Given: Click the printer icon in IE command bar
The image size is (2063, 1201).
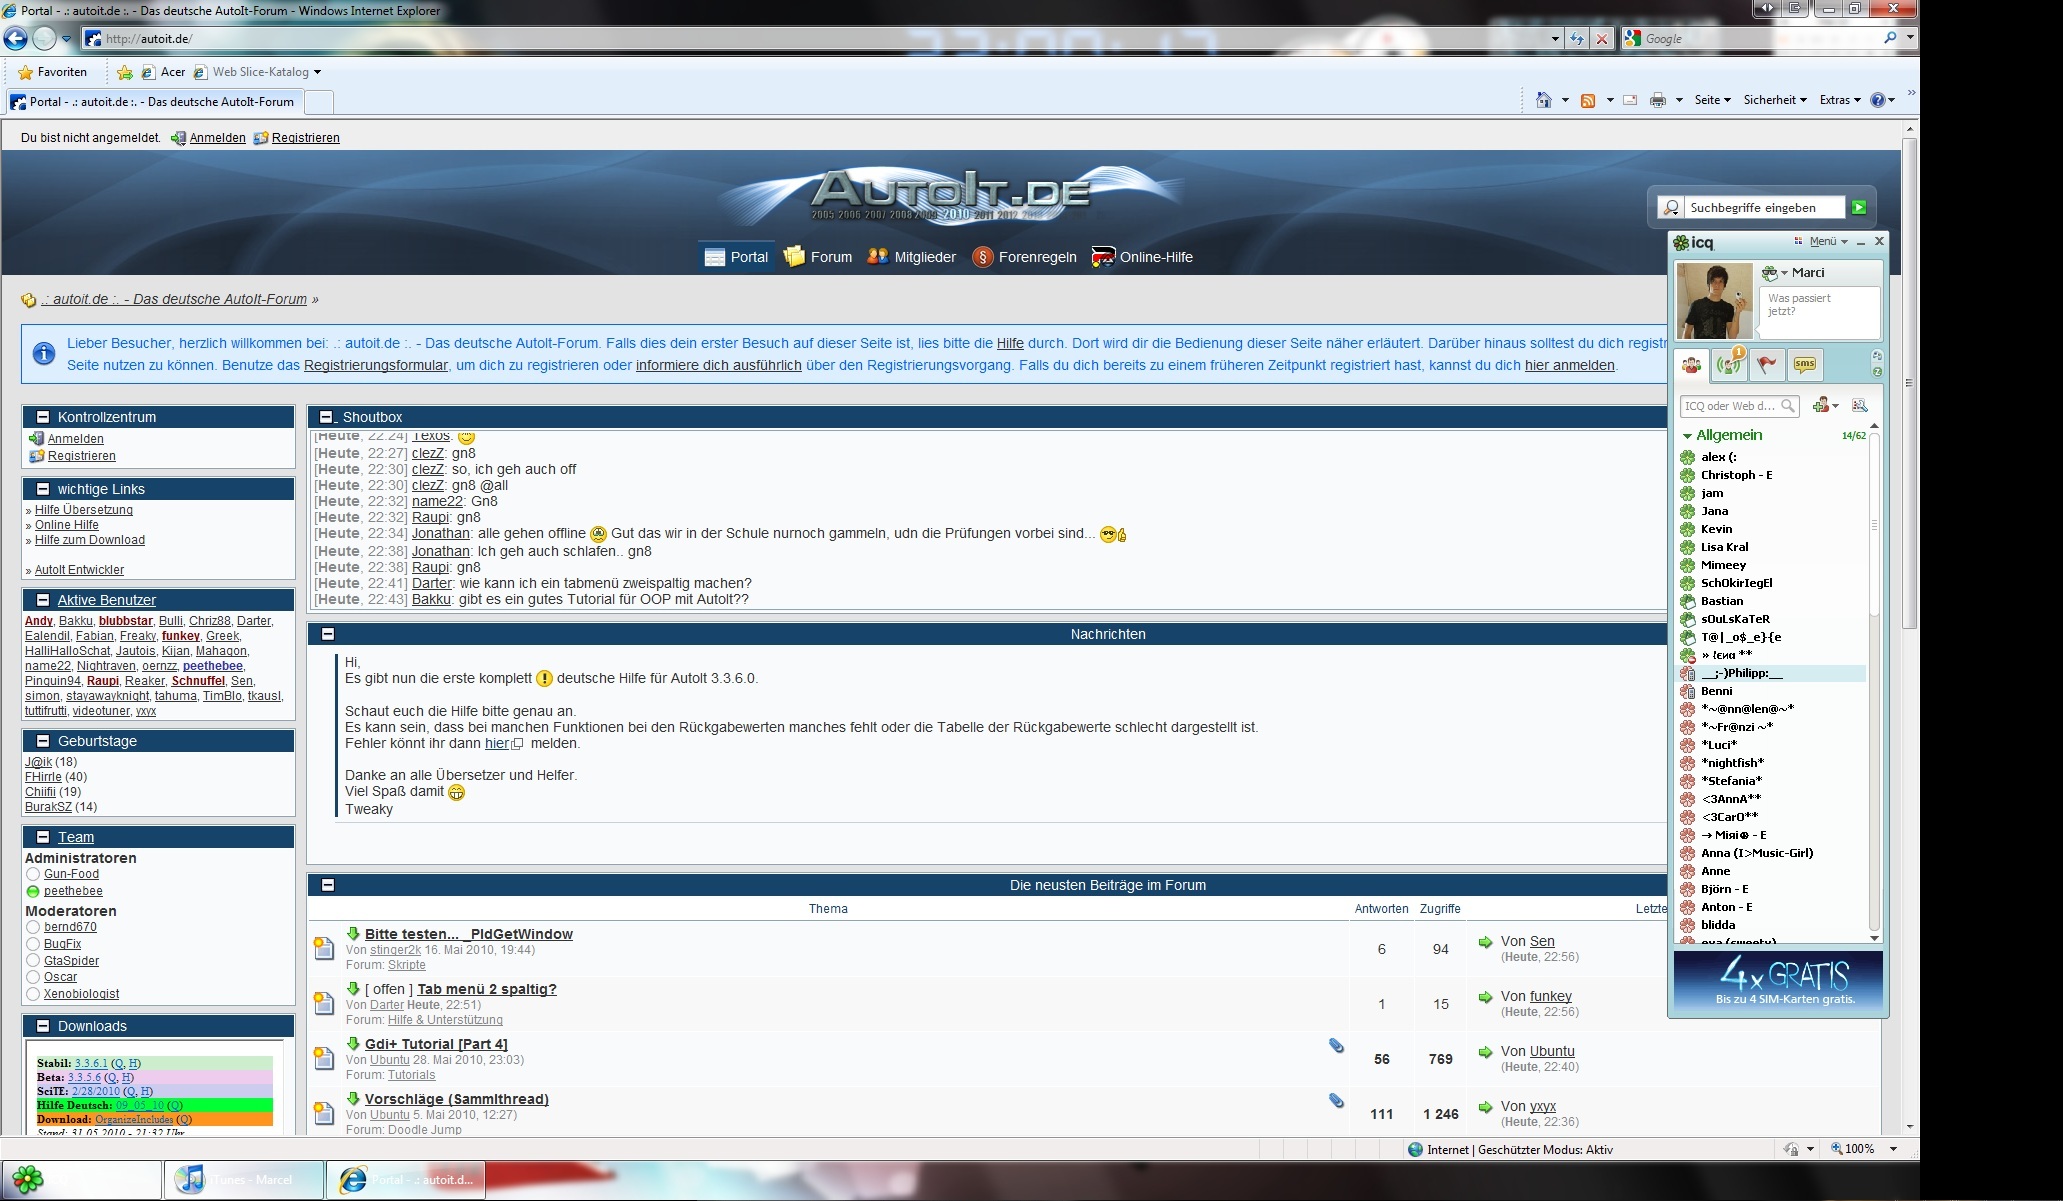Looking at the screenshot, I should coord(1657,100).
